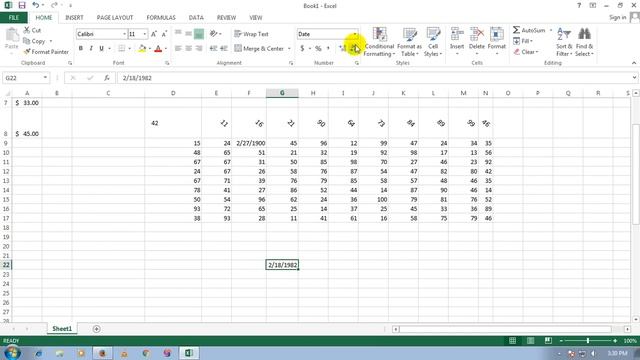Open Excel from the Windows taskbar
Screen dimensions: 640x360
pos(189,353)
